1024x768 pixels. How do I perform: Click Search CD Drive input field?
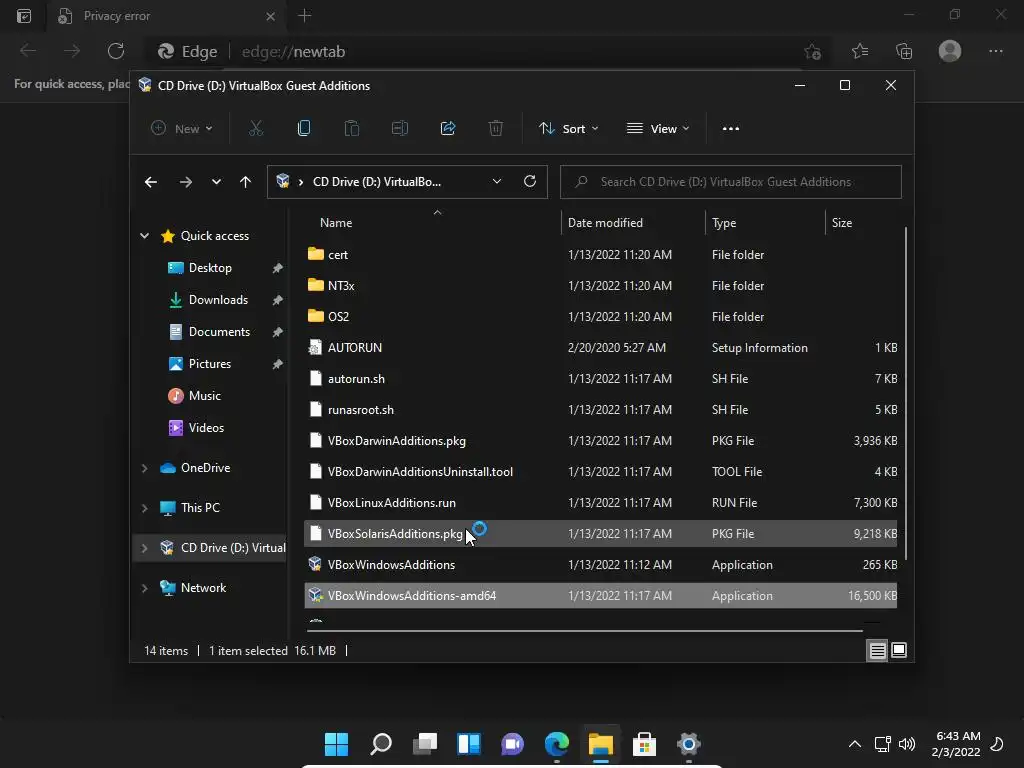(x=731, y=182)
